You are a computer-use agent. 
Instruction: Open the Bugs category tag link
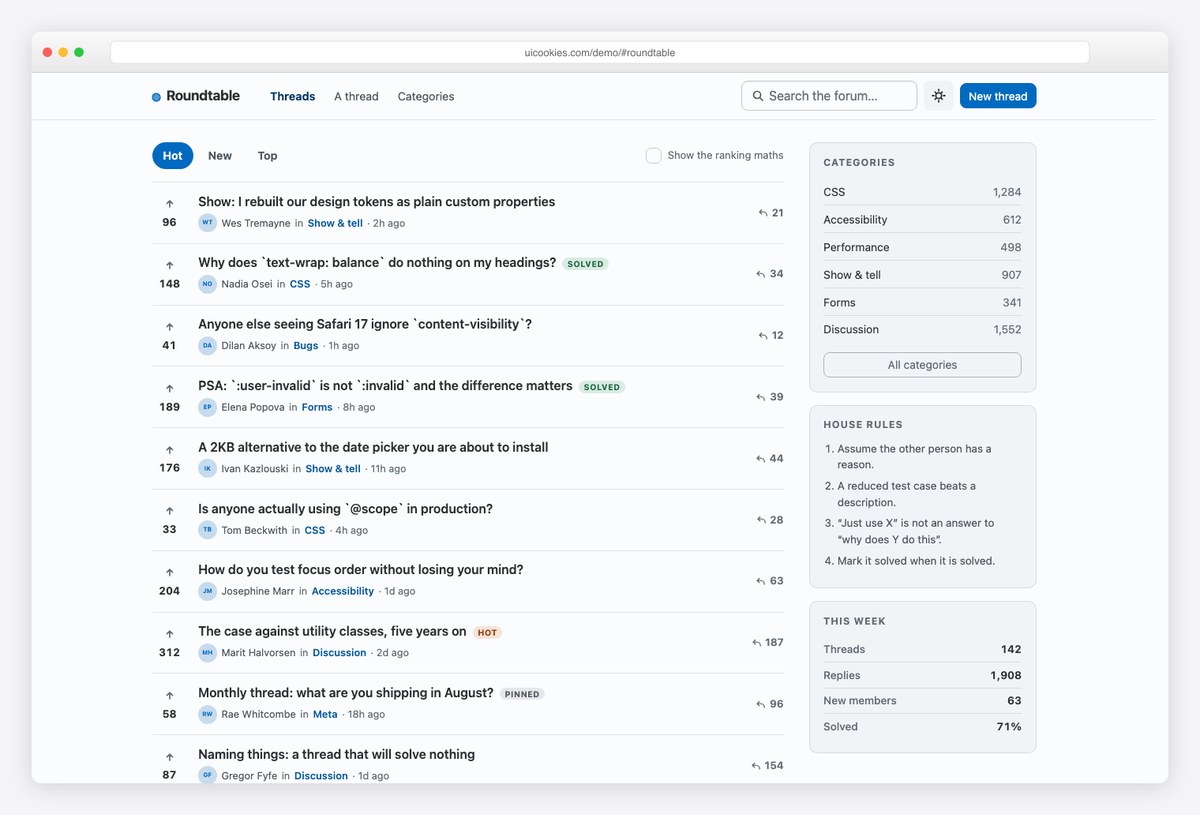306,346
